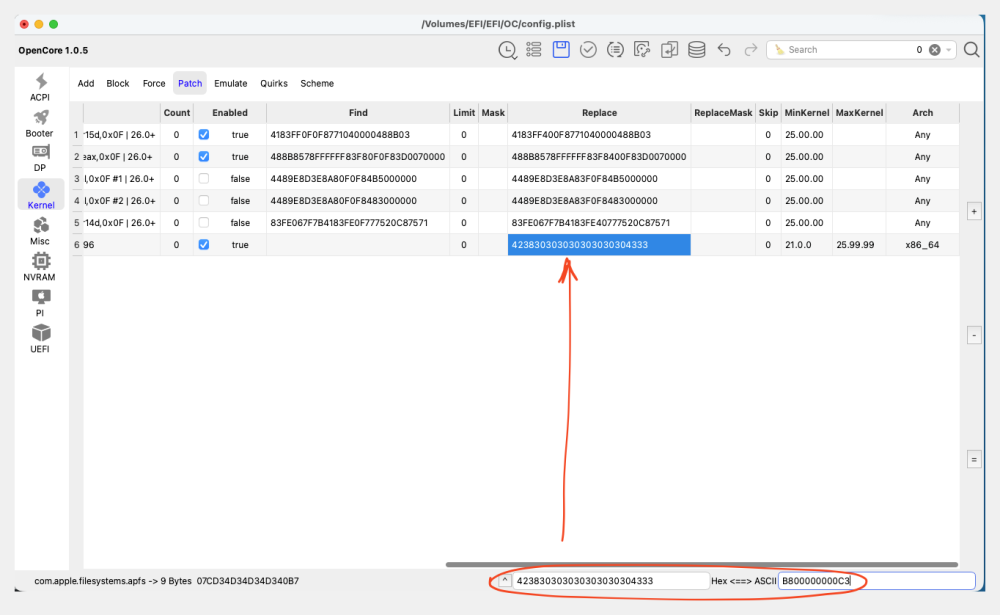The width and height of the screenshot is (1000, 615).
Task: Select highlighted Replace cell 423830303030303030304333
Action: 599,244
